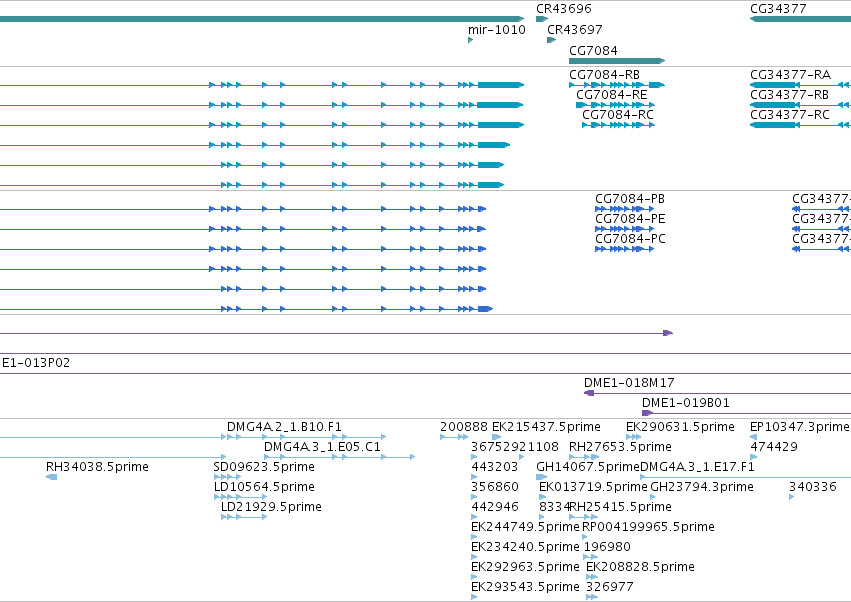Click the 474429 feature label
The image size is (851, 602).
point(773,447)
